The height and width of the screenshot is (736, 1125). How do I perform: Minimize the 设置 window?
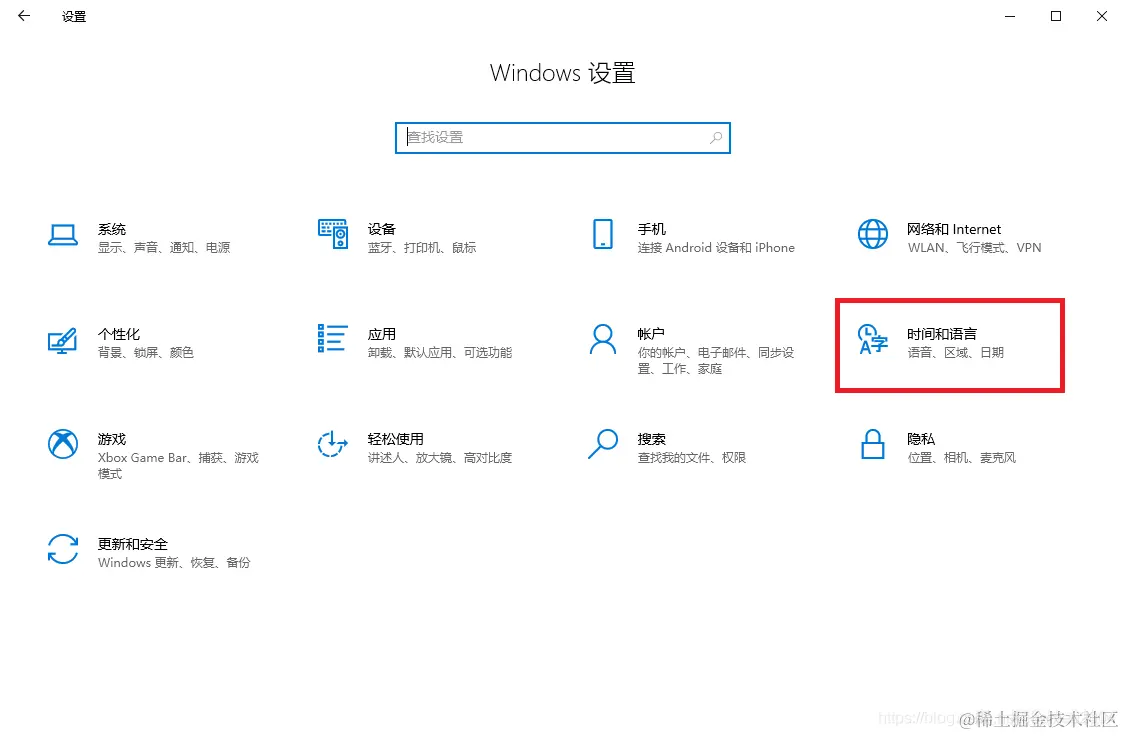[x=1010, y=16]
